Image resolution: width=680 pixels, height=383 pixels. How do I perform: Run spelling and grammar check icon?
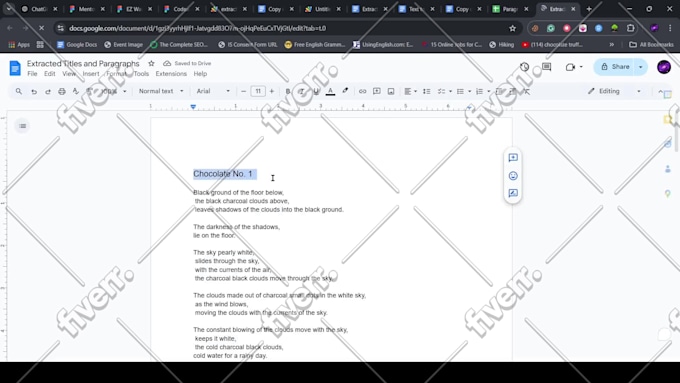76,91
